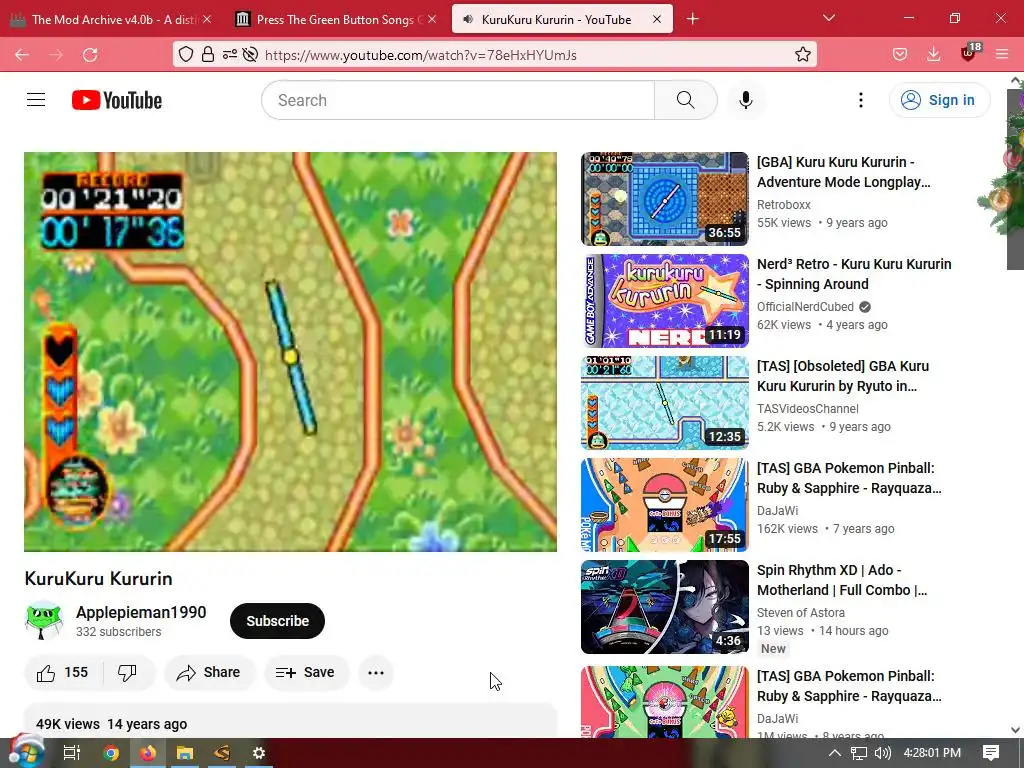Mute tab via speaker icon on YouTube tab
This screenshot has height=768, width=1024.
pyautogui.click(x=468, y=20)
